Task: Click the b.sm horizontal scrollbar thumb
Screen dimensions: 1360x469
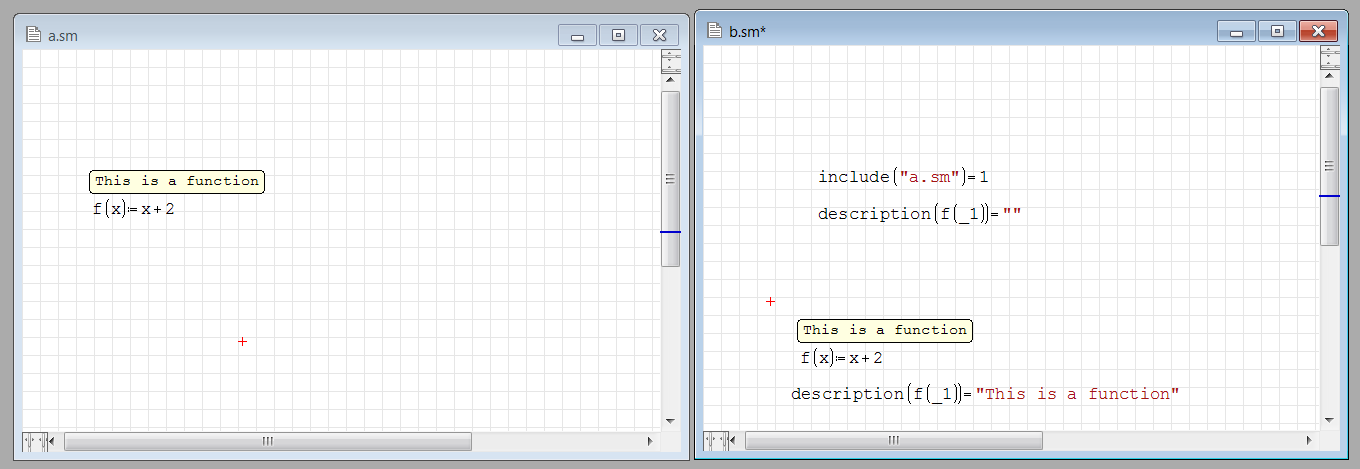Action: pos(893,440)
